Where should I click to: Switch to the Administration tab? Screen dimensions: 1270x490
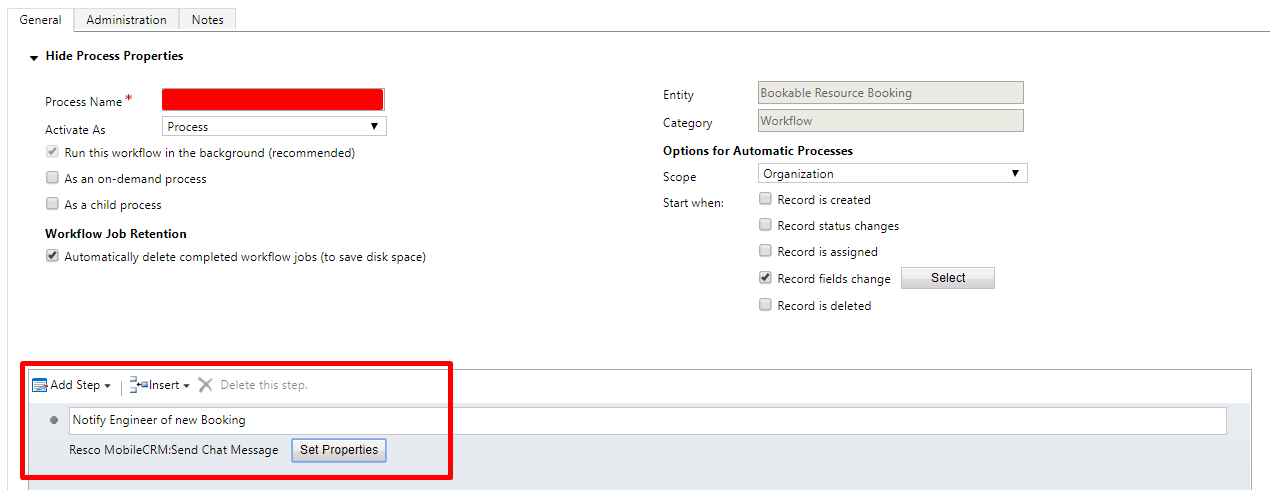point(126,20)
